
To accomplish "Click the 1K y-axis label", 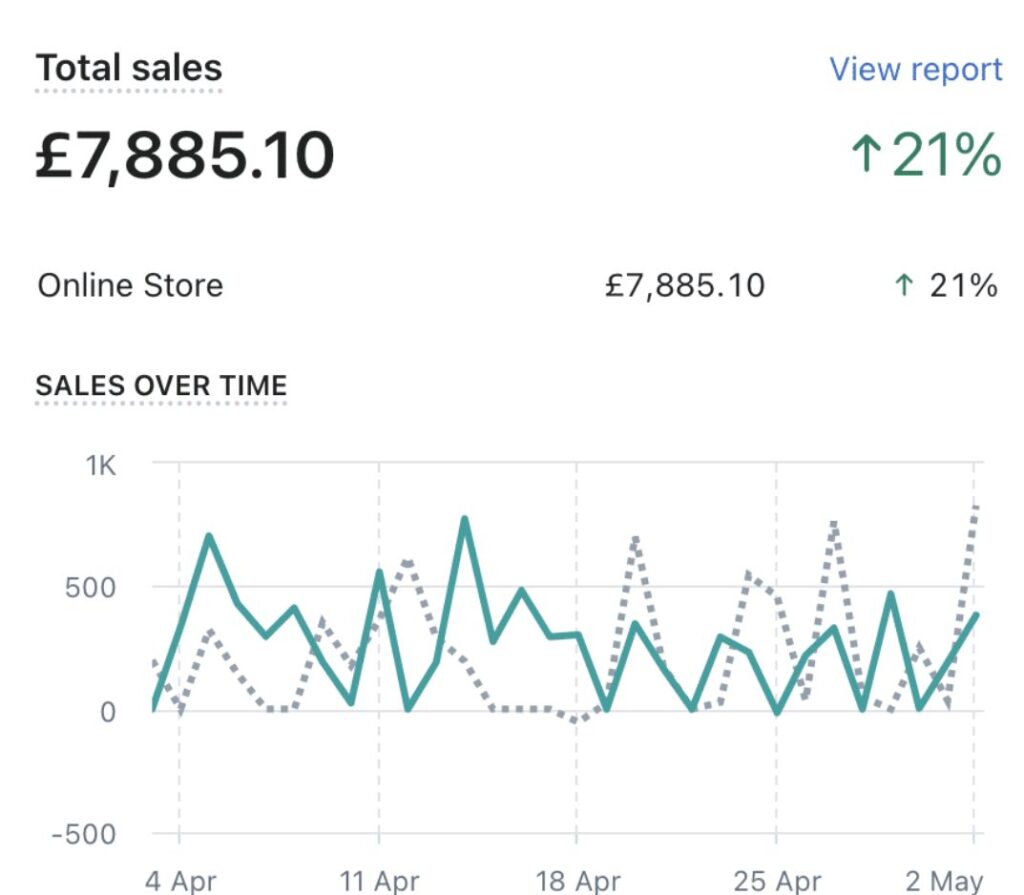I will tap(100, 467).
